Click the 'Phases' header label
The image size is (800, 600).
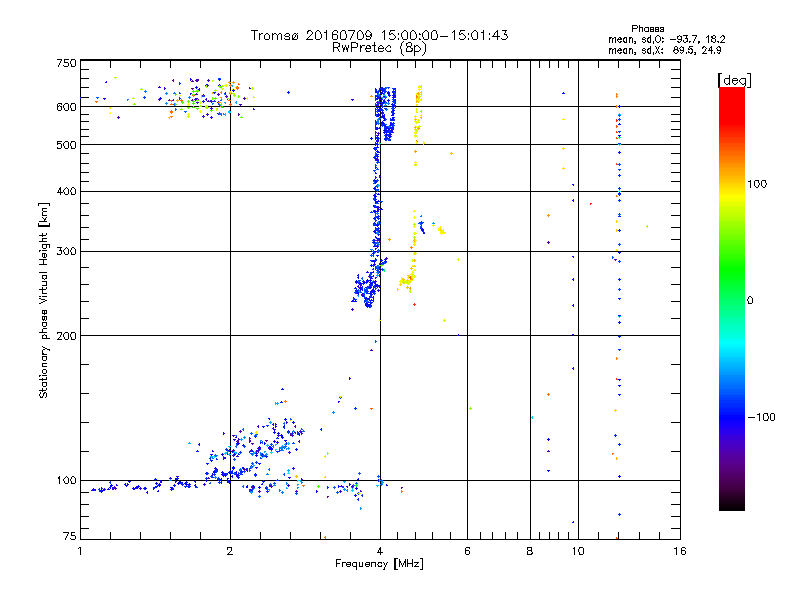647,29
